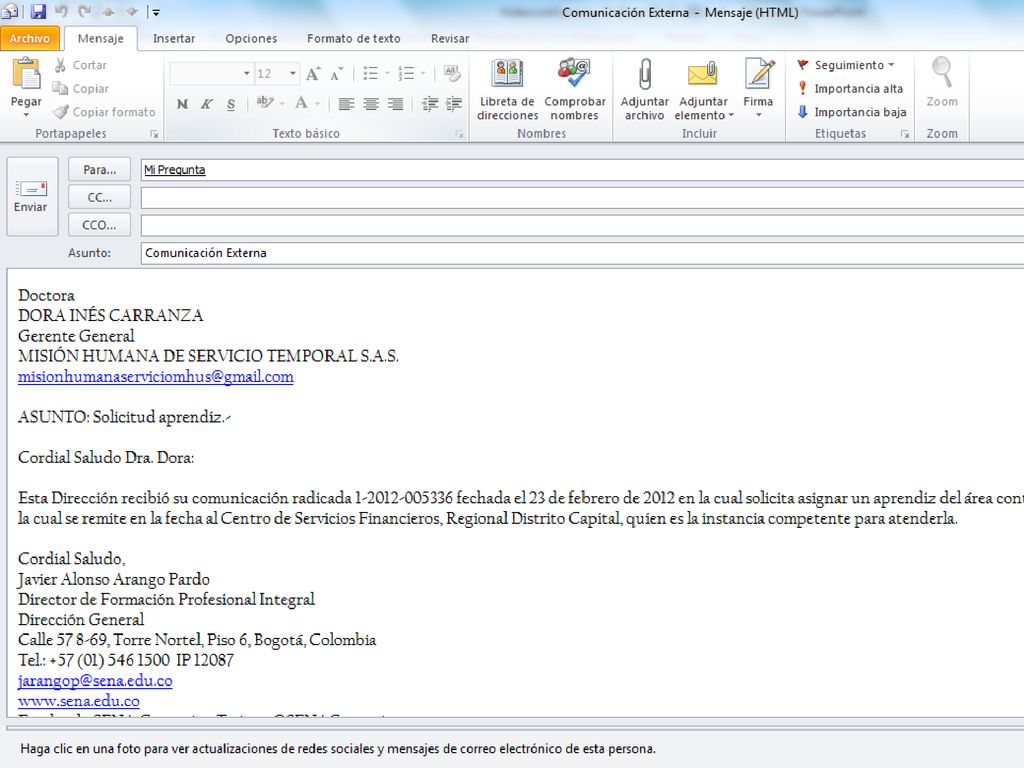Click in the Asunto subject field
Viewport: 1024px width, 768px height.
583,253
